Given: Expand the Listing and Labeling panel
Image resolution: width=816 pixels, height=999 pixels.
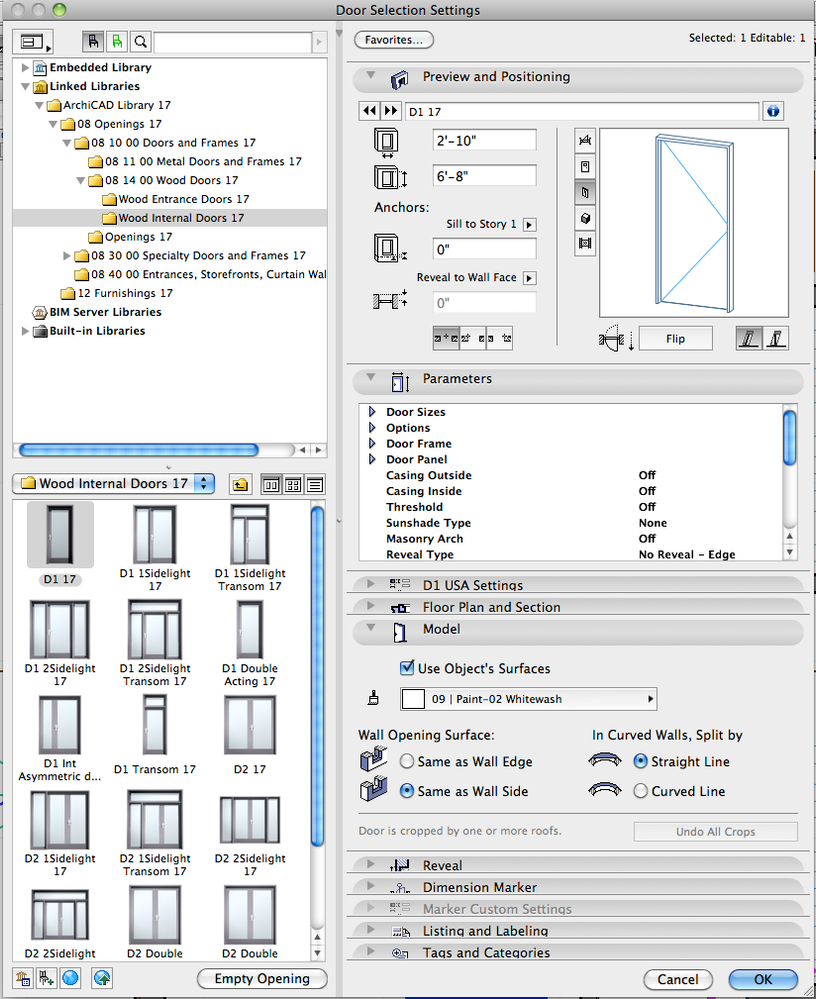Looking at the screenshot, I should pyautogui.click(x=371, y=929).
